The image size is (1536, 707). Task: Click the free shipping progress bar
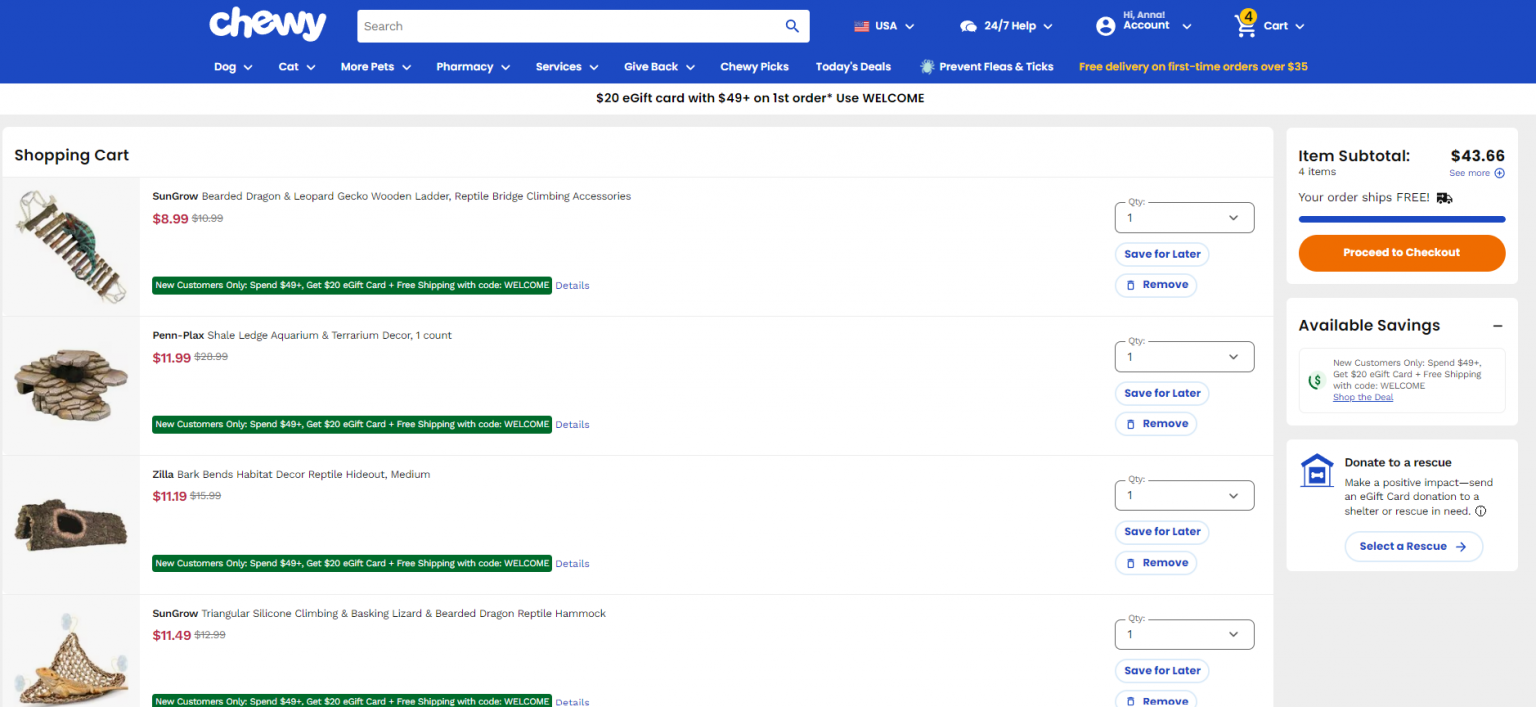(1401, 219)
